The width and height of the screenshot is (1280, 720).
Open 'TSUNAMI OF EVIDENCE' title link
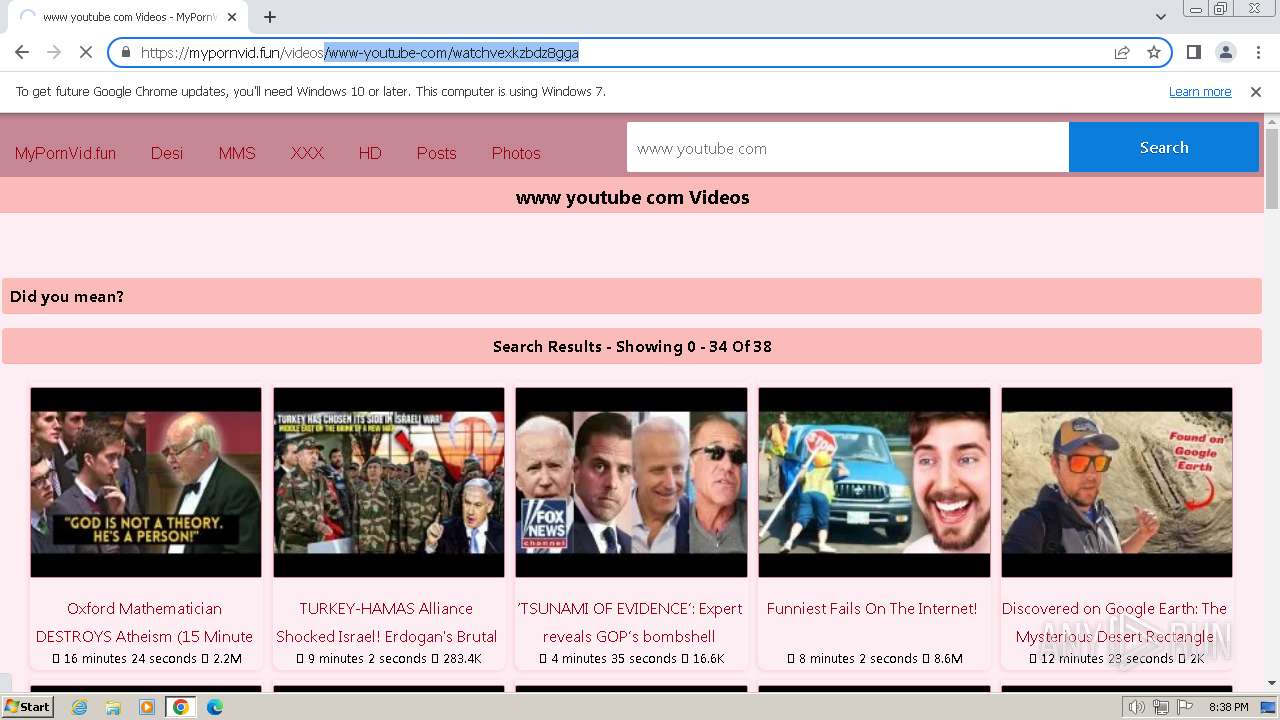pos(630,622)
